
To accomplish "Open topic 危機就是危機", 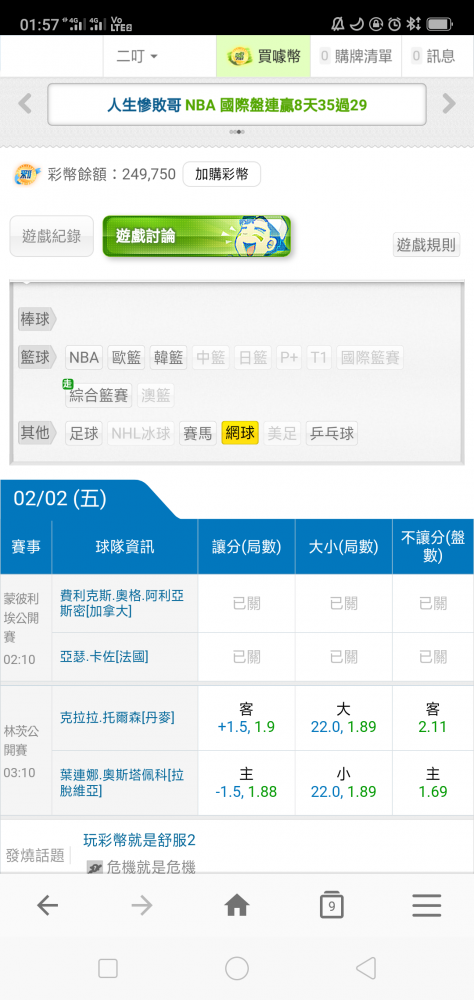I will (x=151, y=867).
